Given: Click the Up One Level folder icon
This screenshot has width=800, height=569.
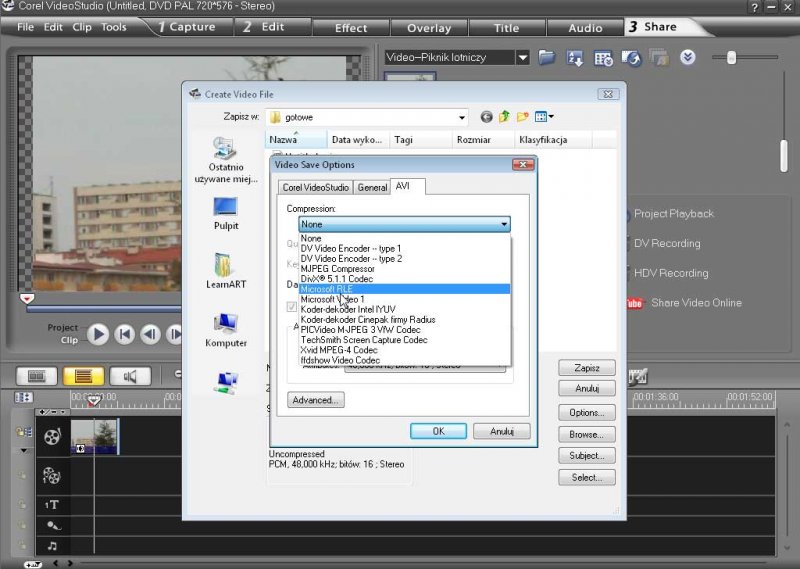Looking at the screenshot, I should coord(505,117).
